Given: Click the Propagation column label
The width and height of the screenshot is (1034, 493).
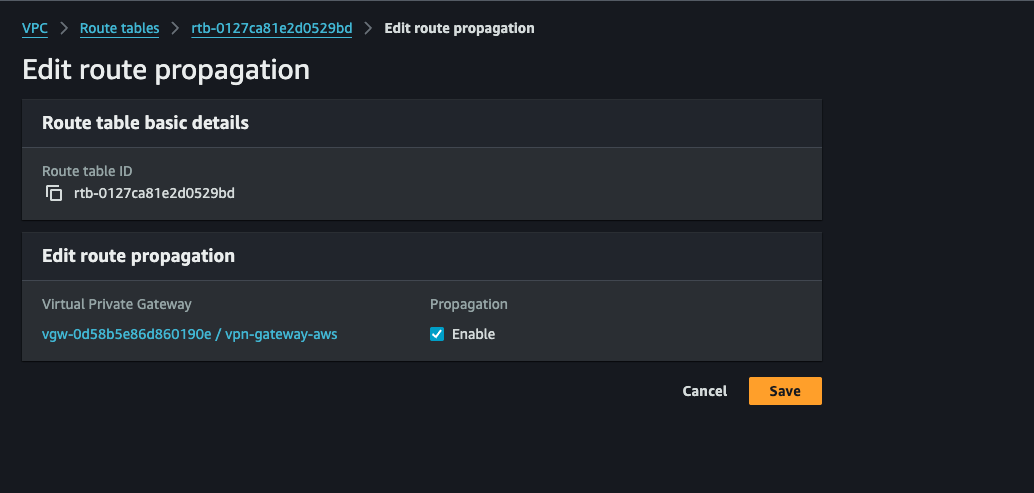Looking at the screenshot, I should tap(468, 304).
